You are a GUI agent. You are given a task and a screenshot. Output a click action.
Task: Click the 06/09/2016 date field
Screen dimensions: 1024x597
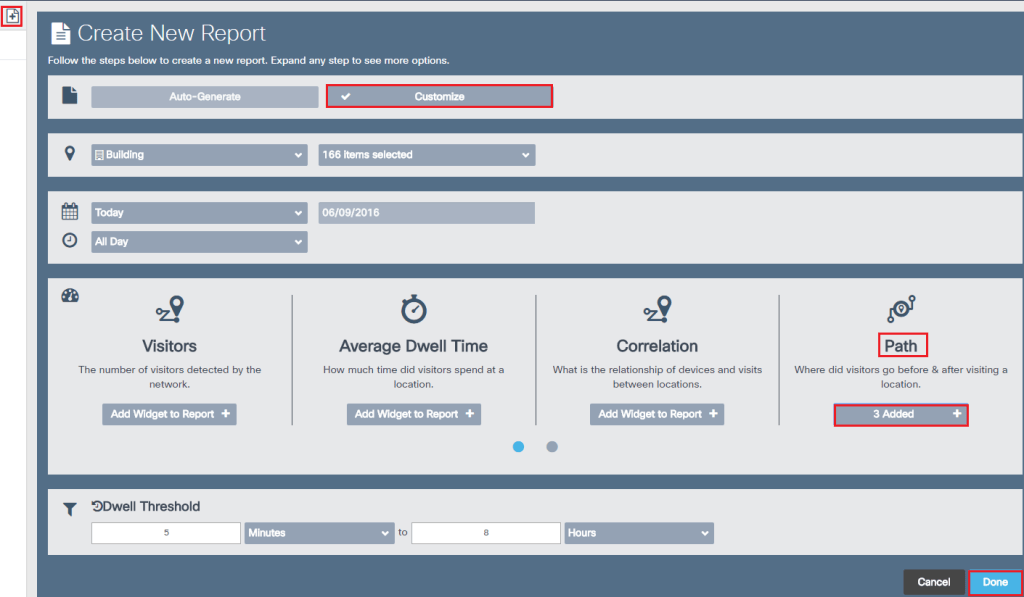click(426, 213)
